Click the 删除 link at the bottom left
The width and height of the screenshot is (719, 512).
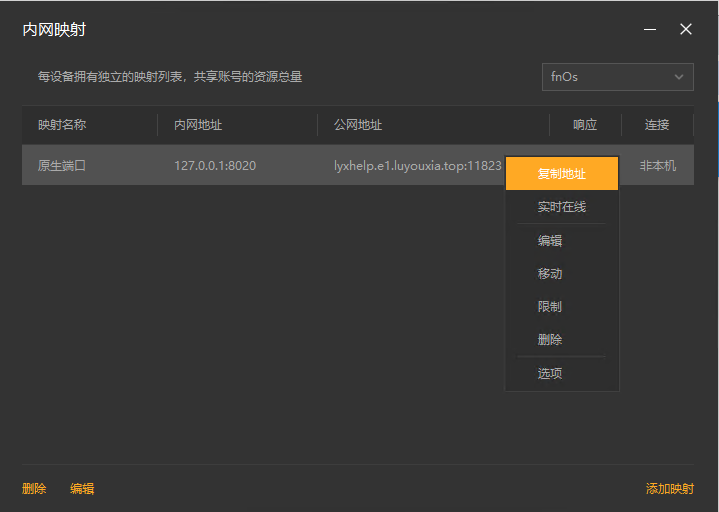(x=34, y=489)
